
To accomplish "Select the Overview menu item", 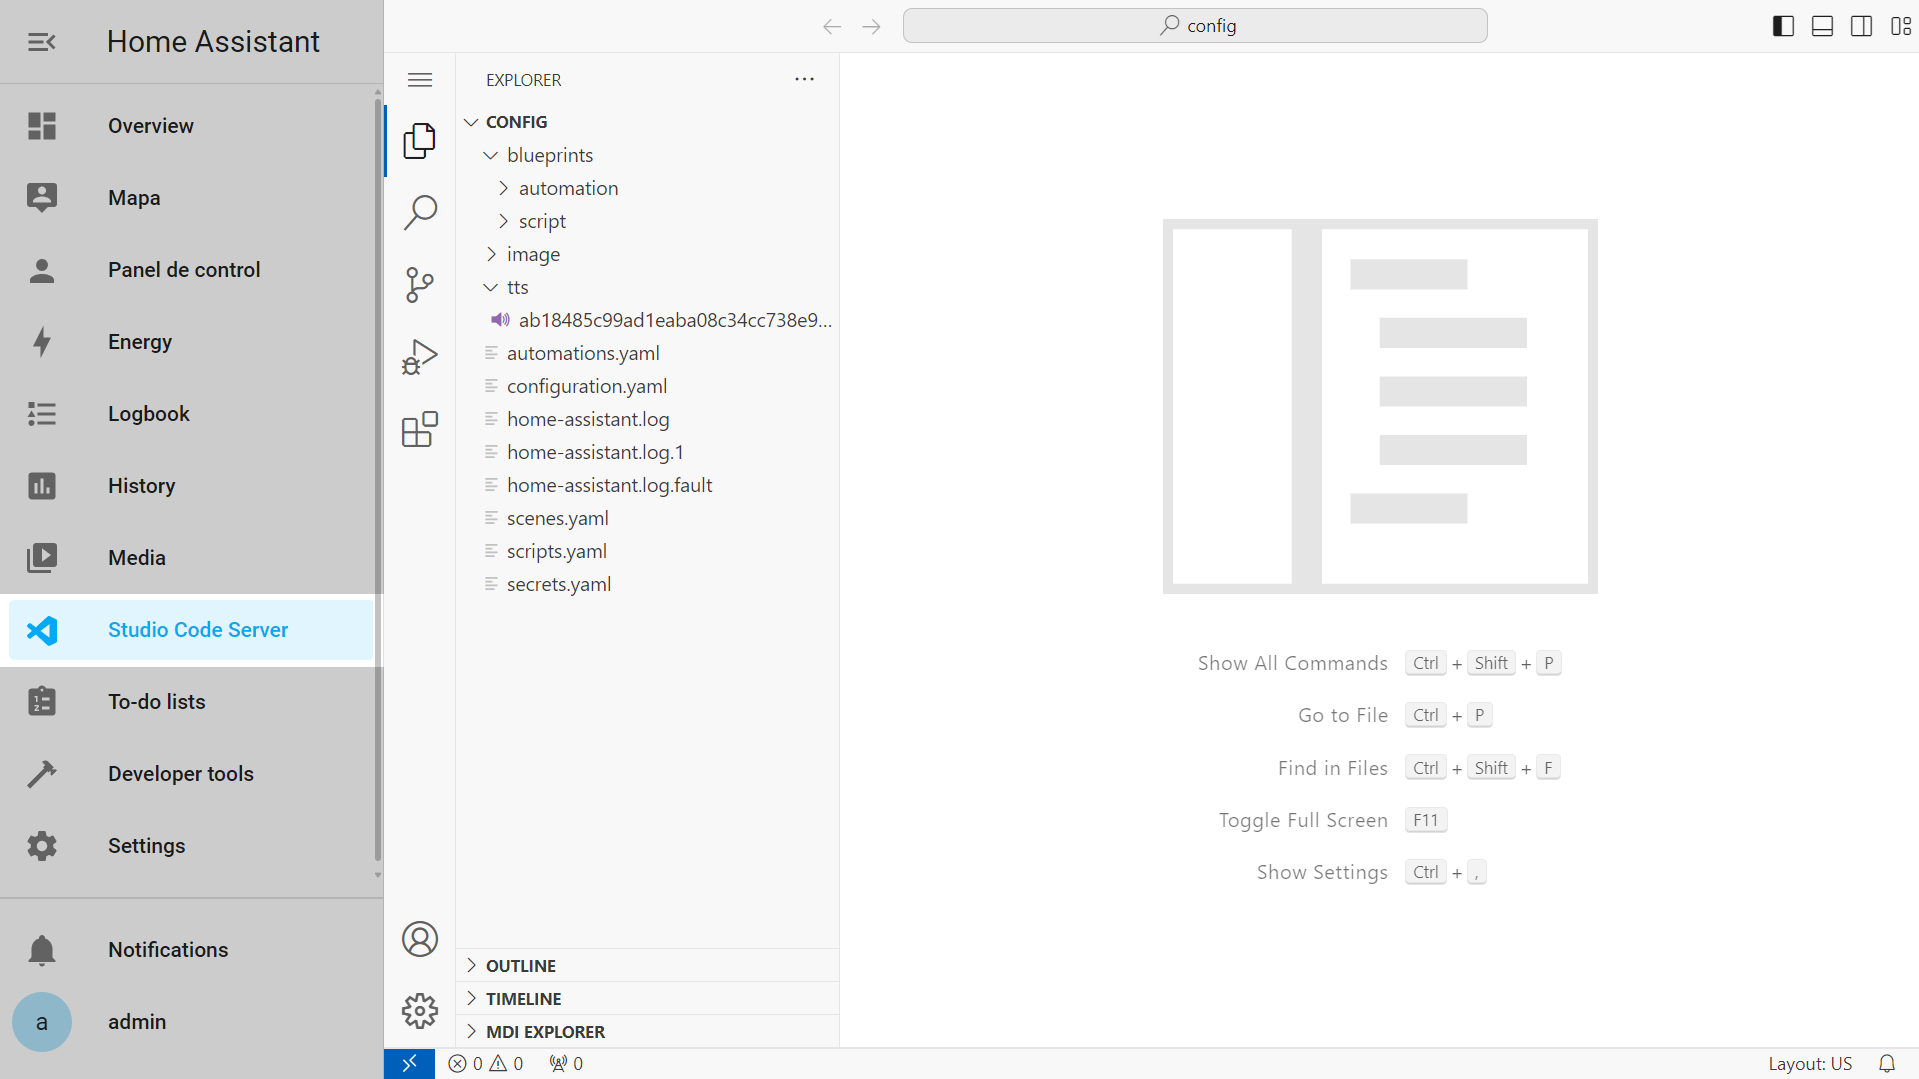I will tap(191, 126).
